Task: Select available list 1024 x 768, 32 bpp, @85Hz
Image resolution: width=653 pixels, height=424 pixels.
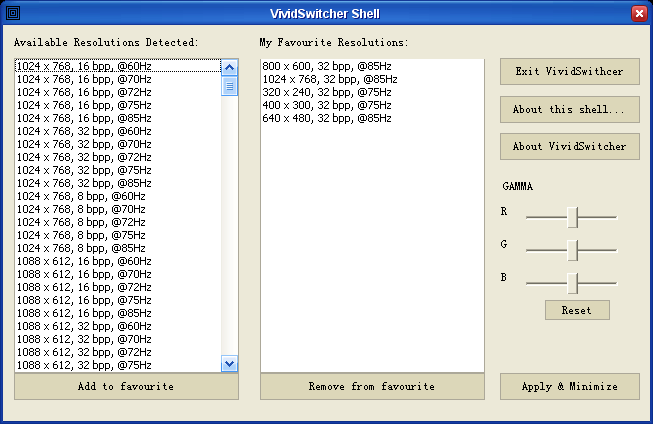Action: tap(118, 183)
